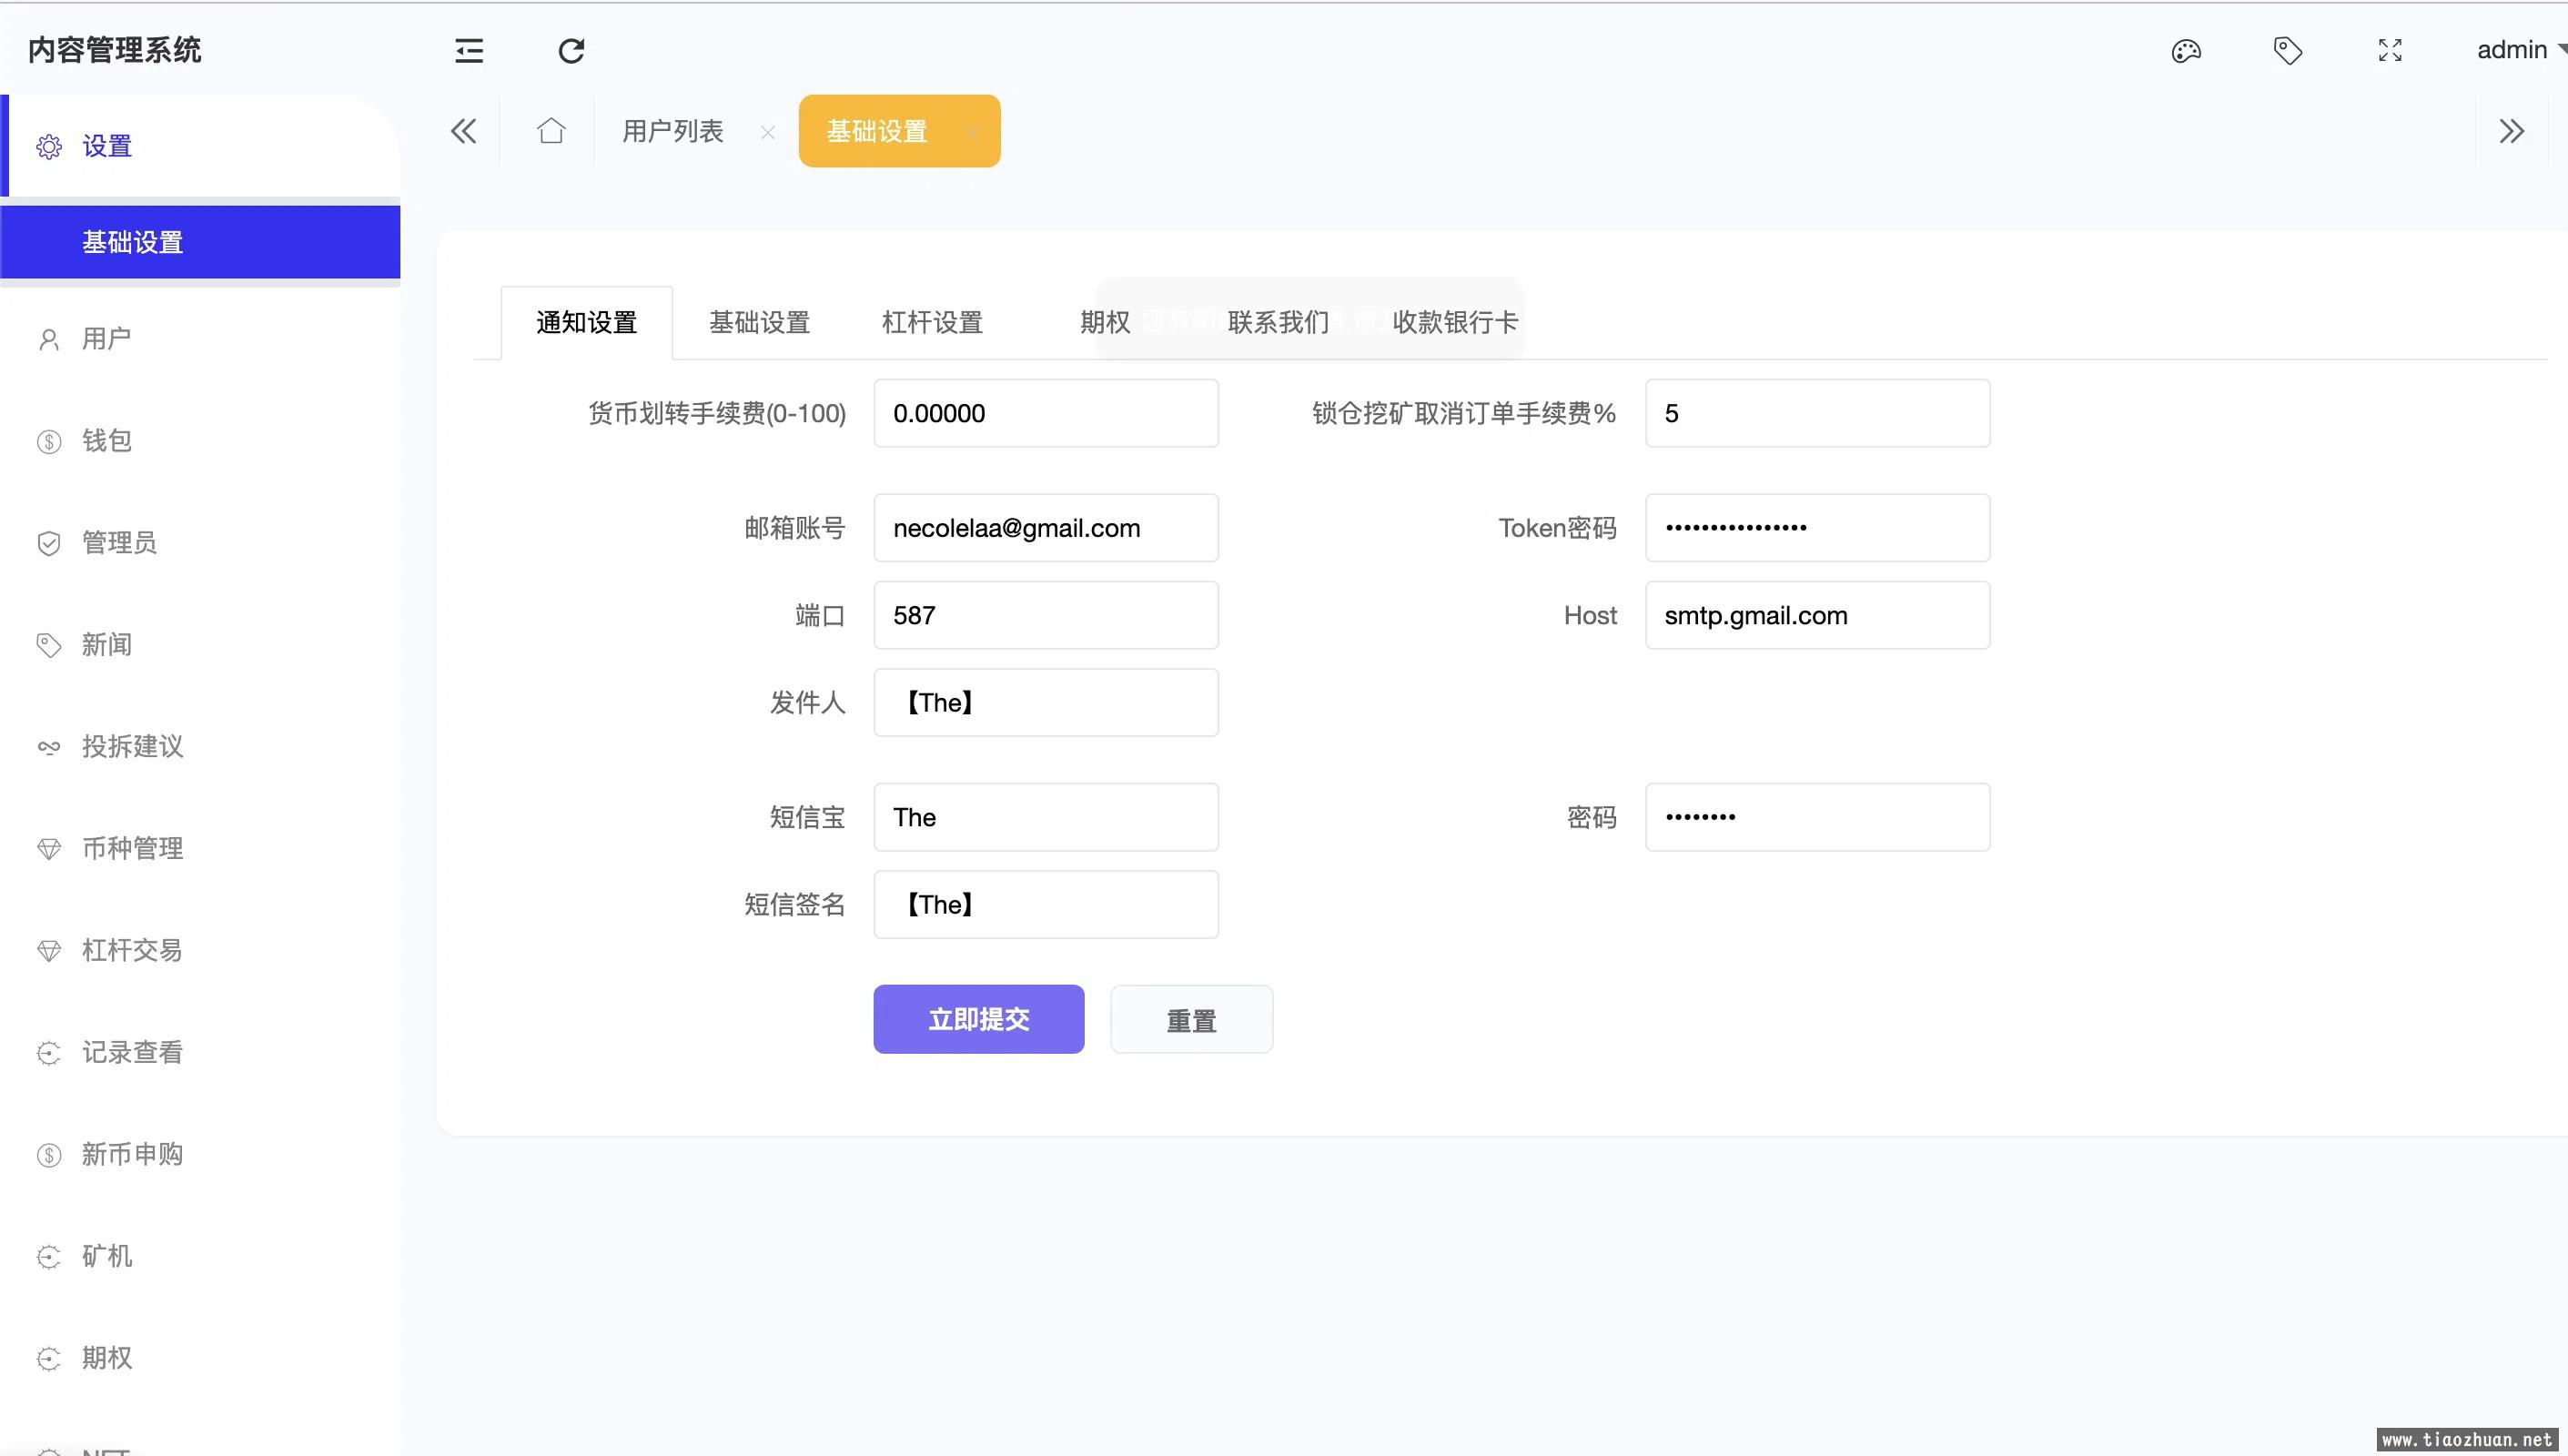Expand 联系我们 tab section
Image resolution: width=2568 pixels, height=1456 pixels.
[x=1279, y=321]
